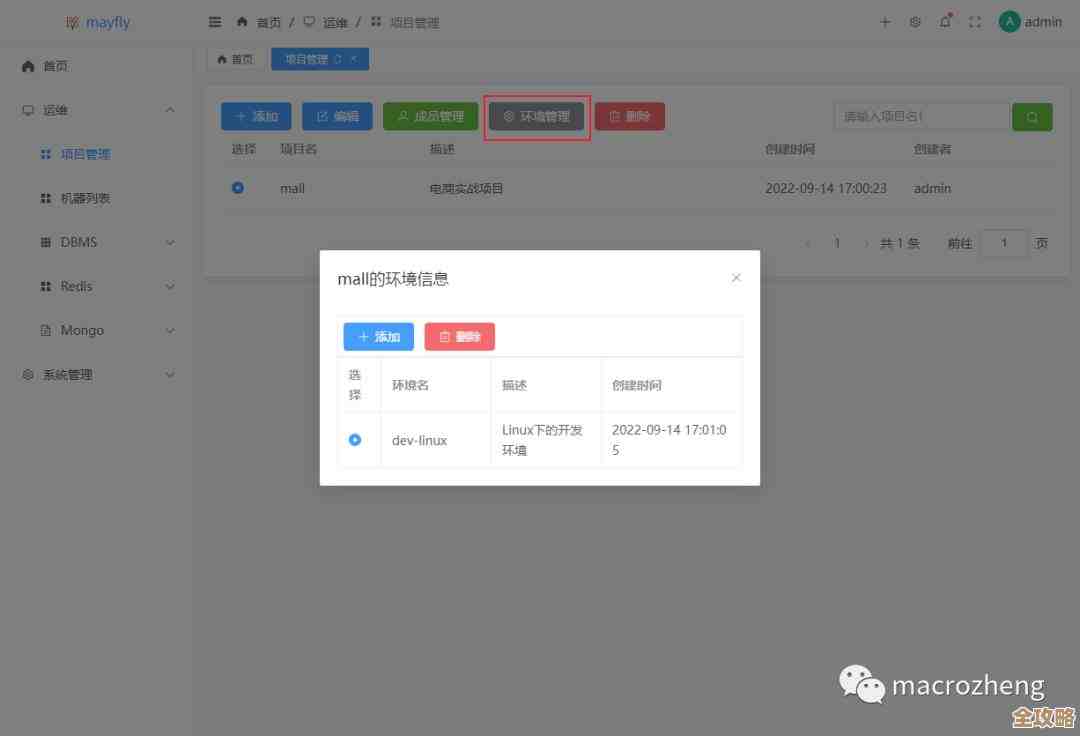This screenshot has width=1080, height=736.
Task: Refresh the 项目管理 tab via its refresh icon
Action: [x=341, y=58]
